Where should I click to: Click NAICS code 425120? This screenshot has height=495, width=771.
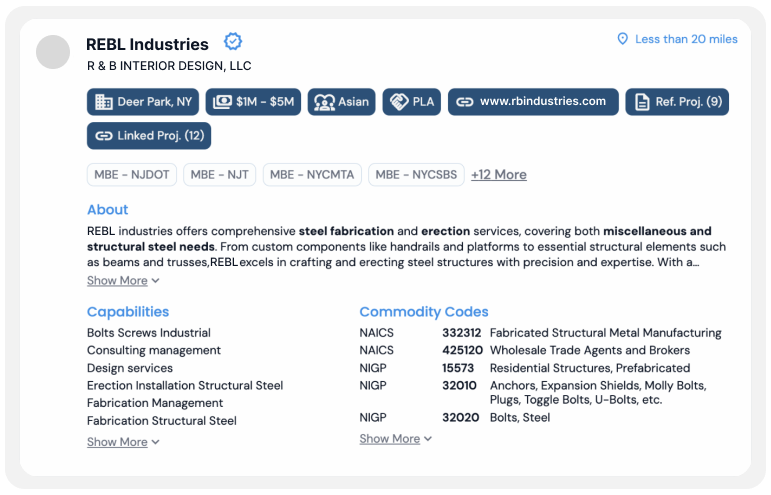tap(462, 350)
